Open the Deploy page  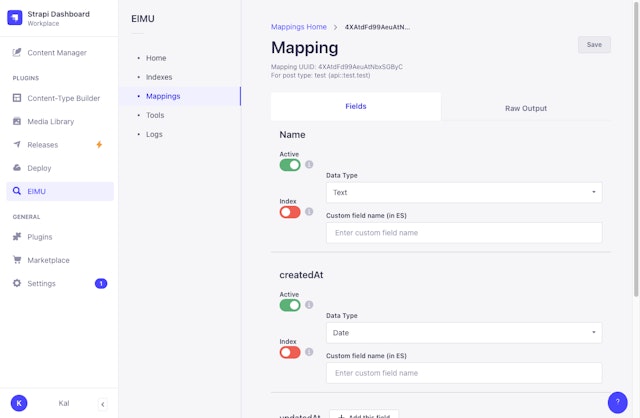point(40,168)
